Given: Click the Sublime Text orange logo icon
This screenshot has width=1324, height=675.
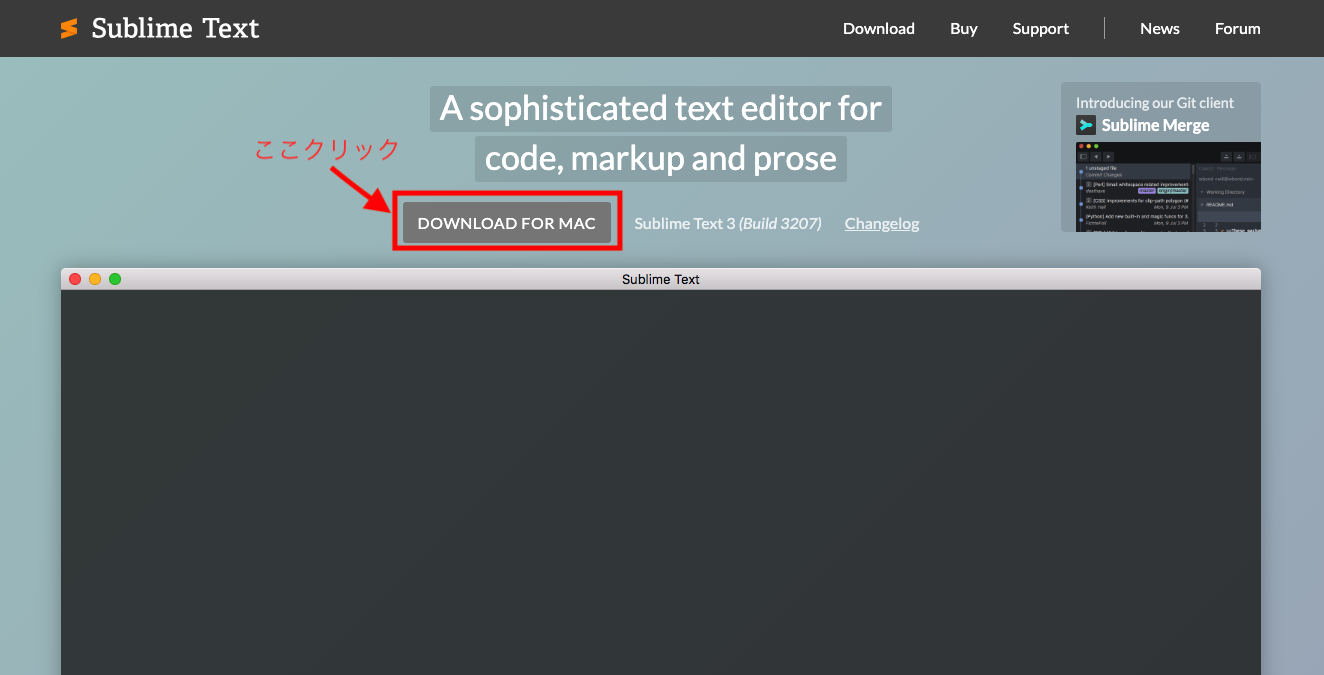Looking at the screenshot, I should click(x=69, y=29).
